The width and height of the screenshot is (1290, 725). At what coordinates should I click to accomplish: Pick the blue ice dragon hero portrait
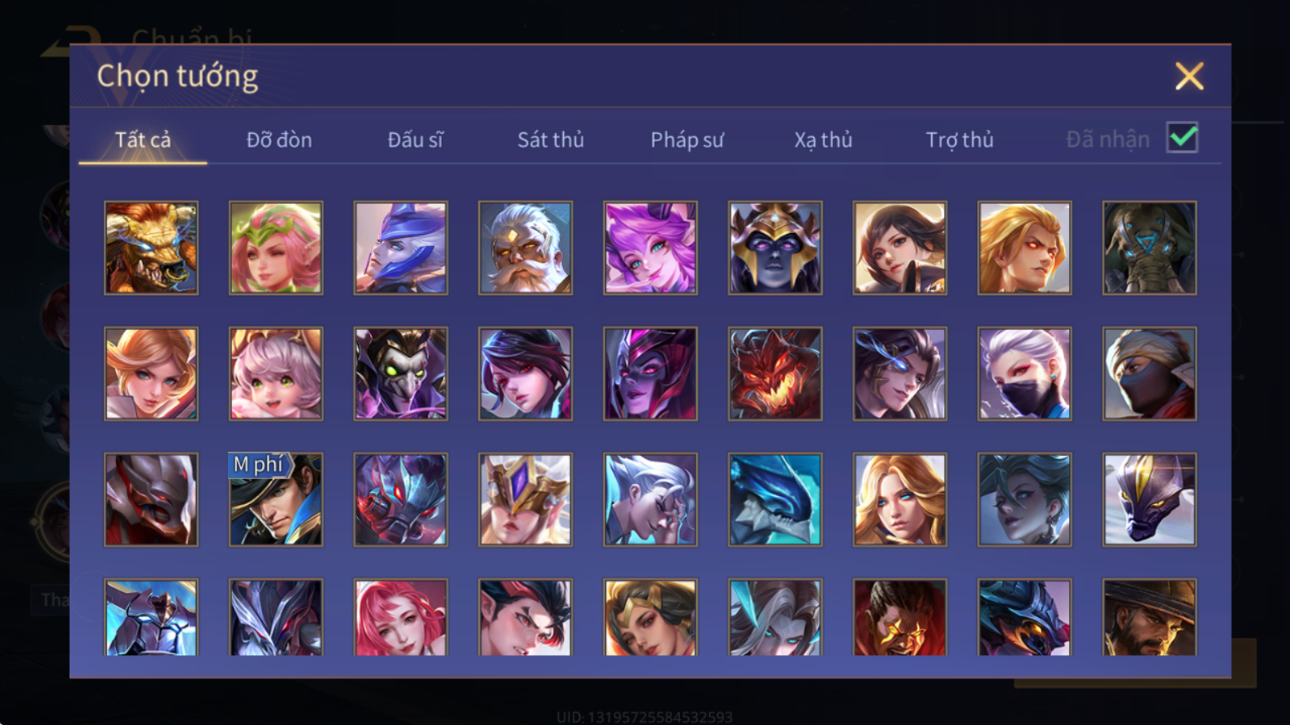pos(775,500)
